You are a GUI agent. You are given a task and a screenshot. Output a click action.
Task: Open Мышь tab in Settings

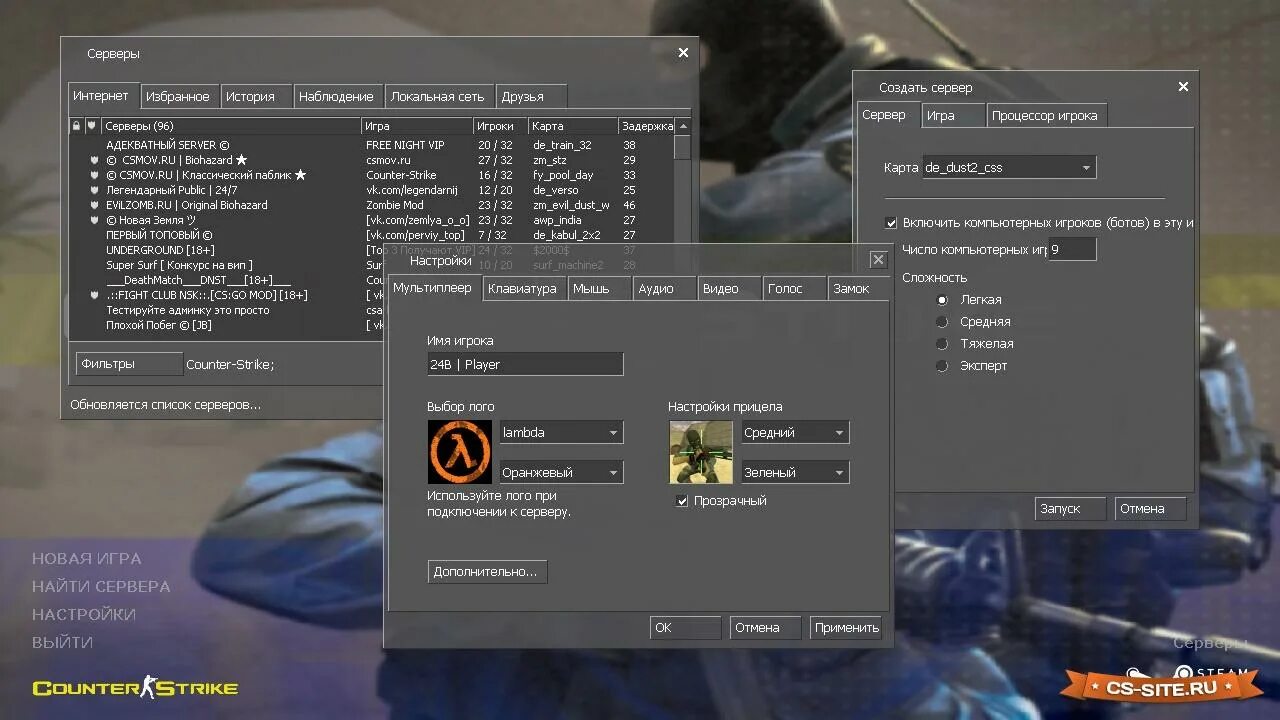point(598,289)
